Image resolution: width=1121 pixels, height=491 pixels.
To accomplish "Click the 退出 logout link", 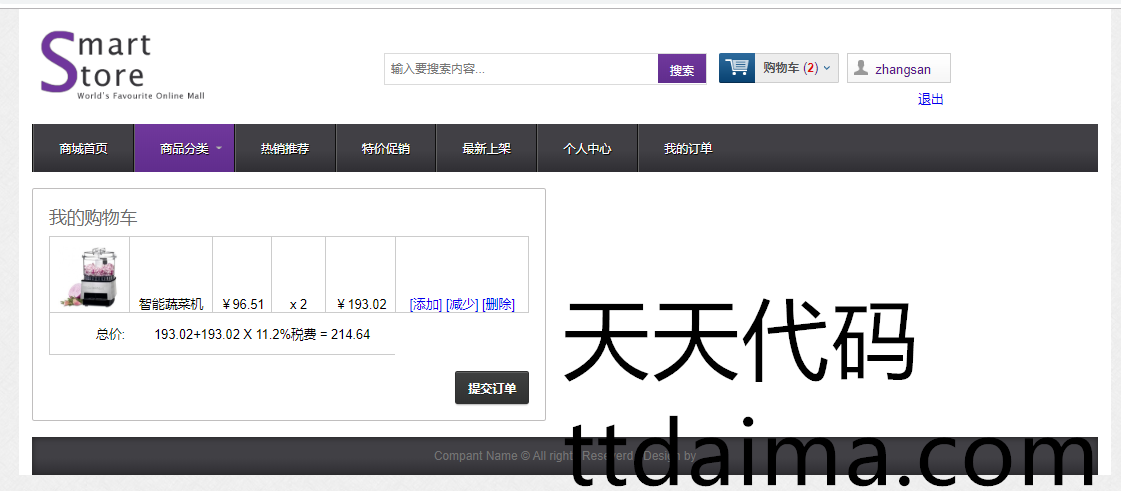I will 930,99.
